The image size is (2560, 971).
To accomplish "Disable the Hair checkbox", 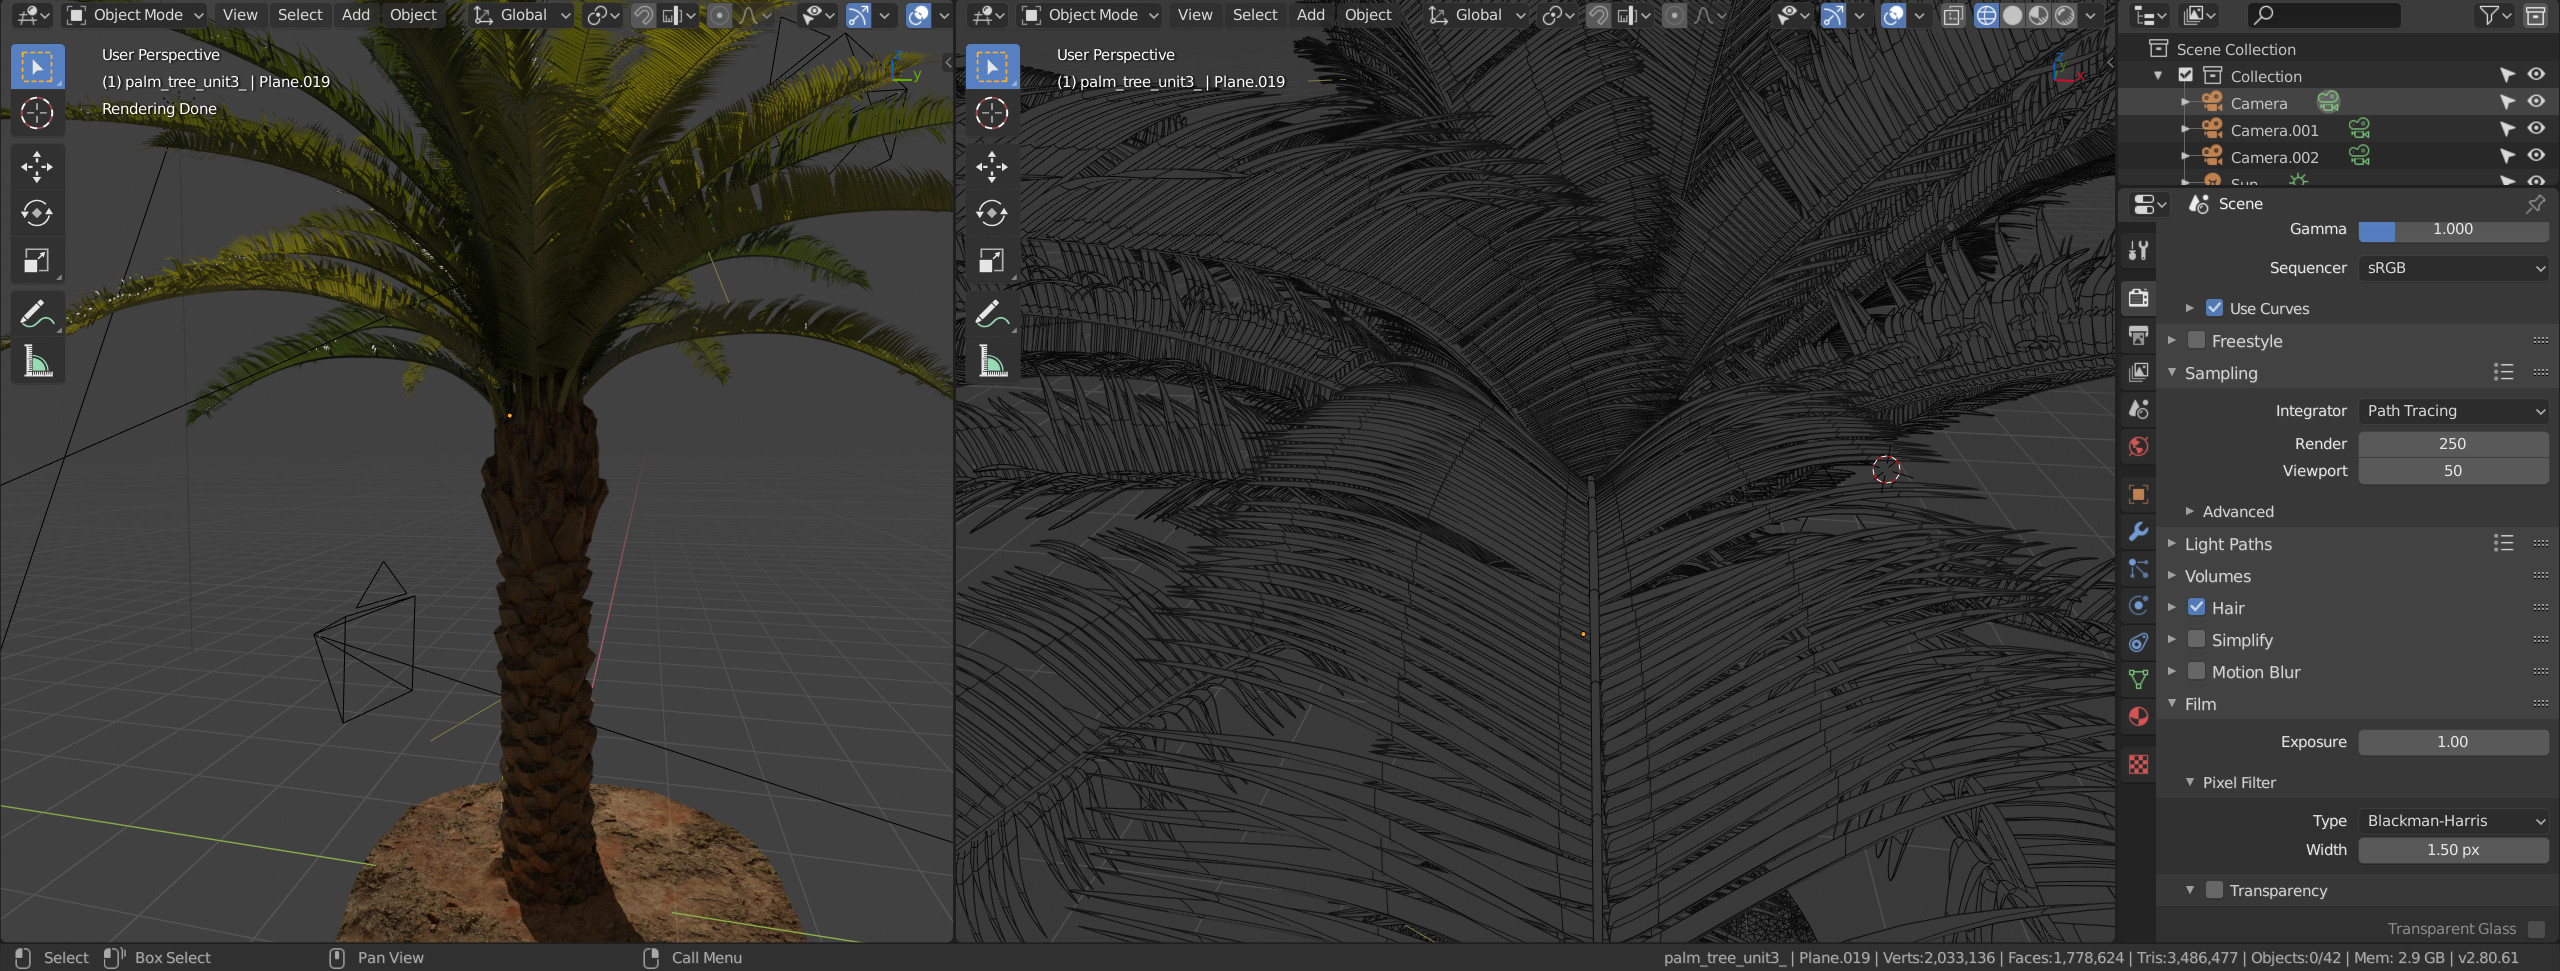I will pos(2196,607).
